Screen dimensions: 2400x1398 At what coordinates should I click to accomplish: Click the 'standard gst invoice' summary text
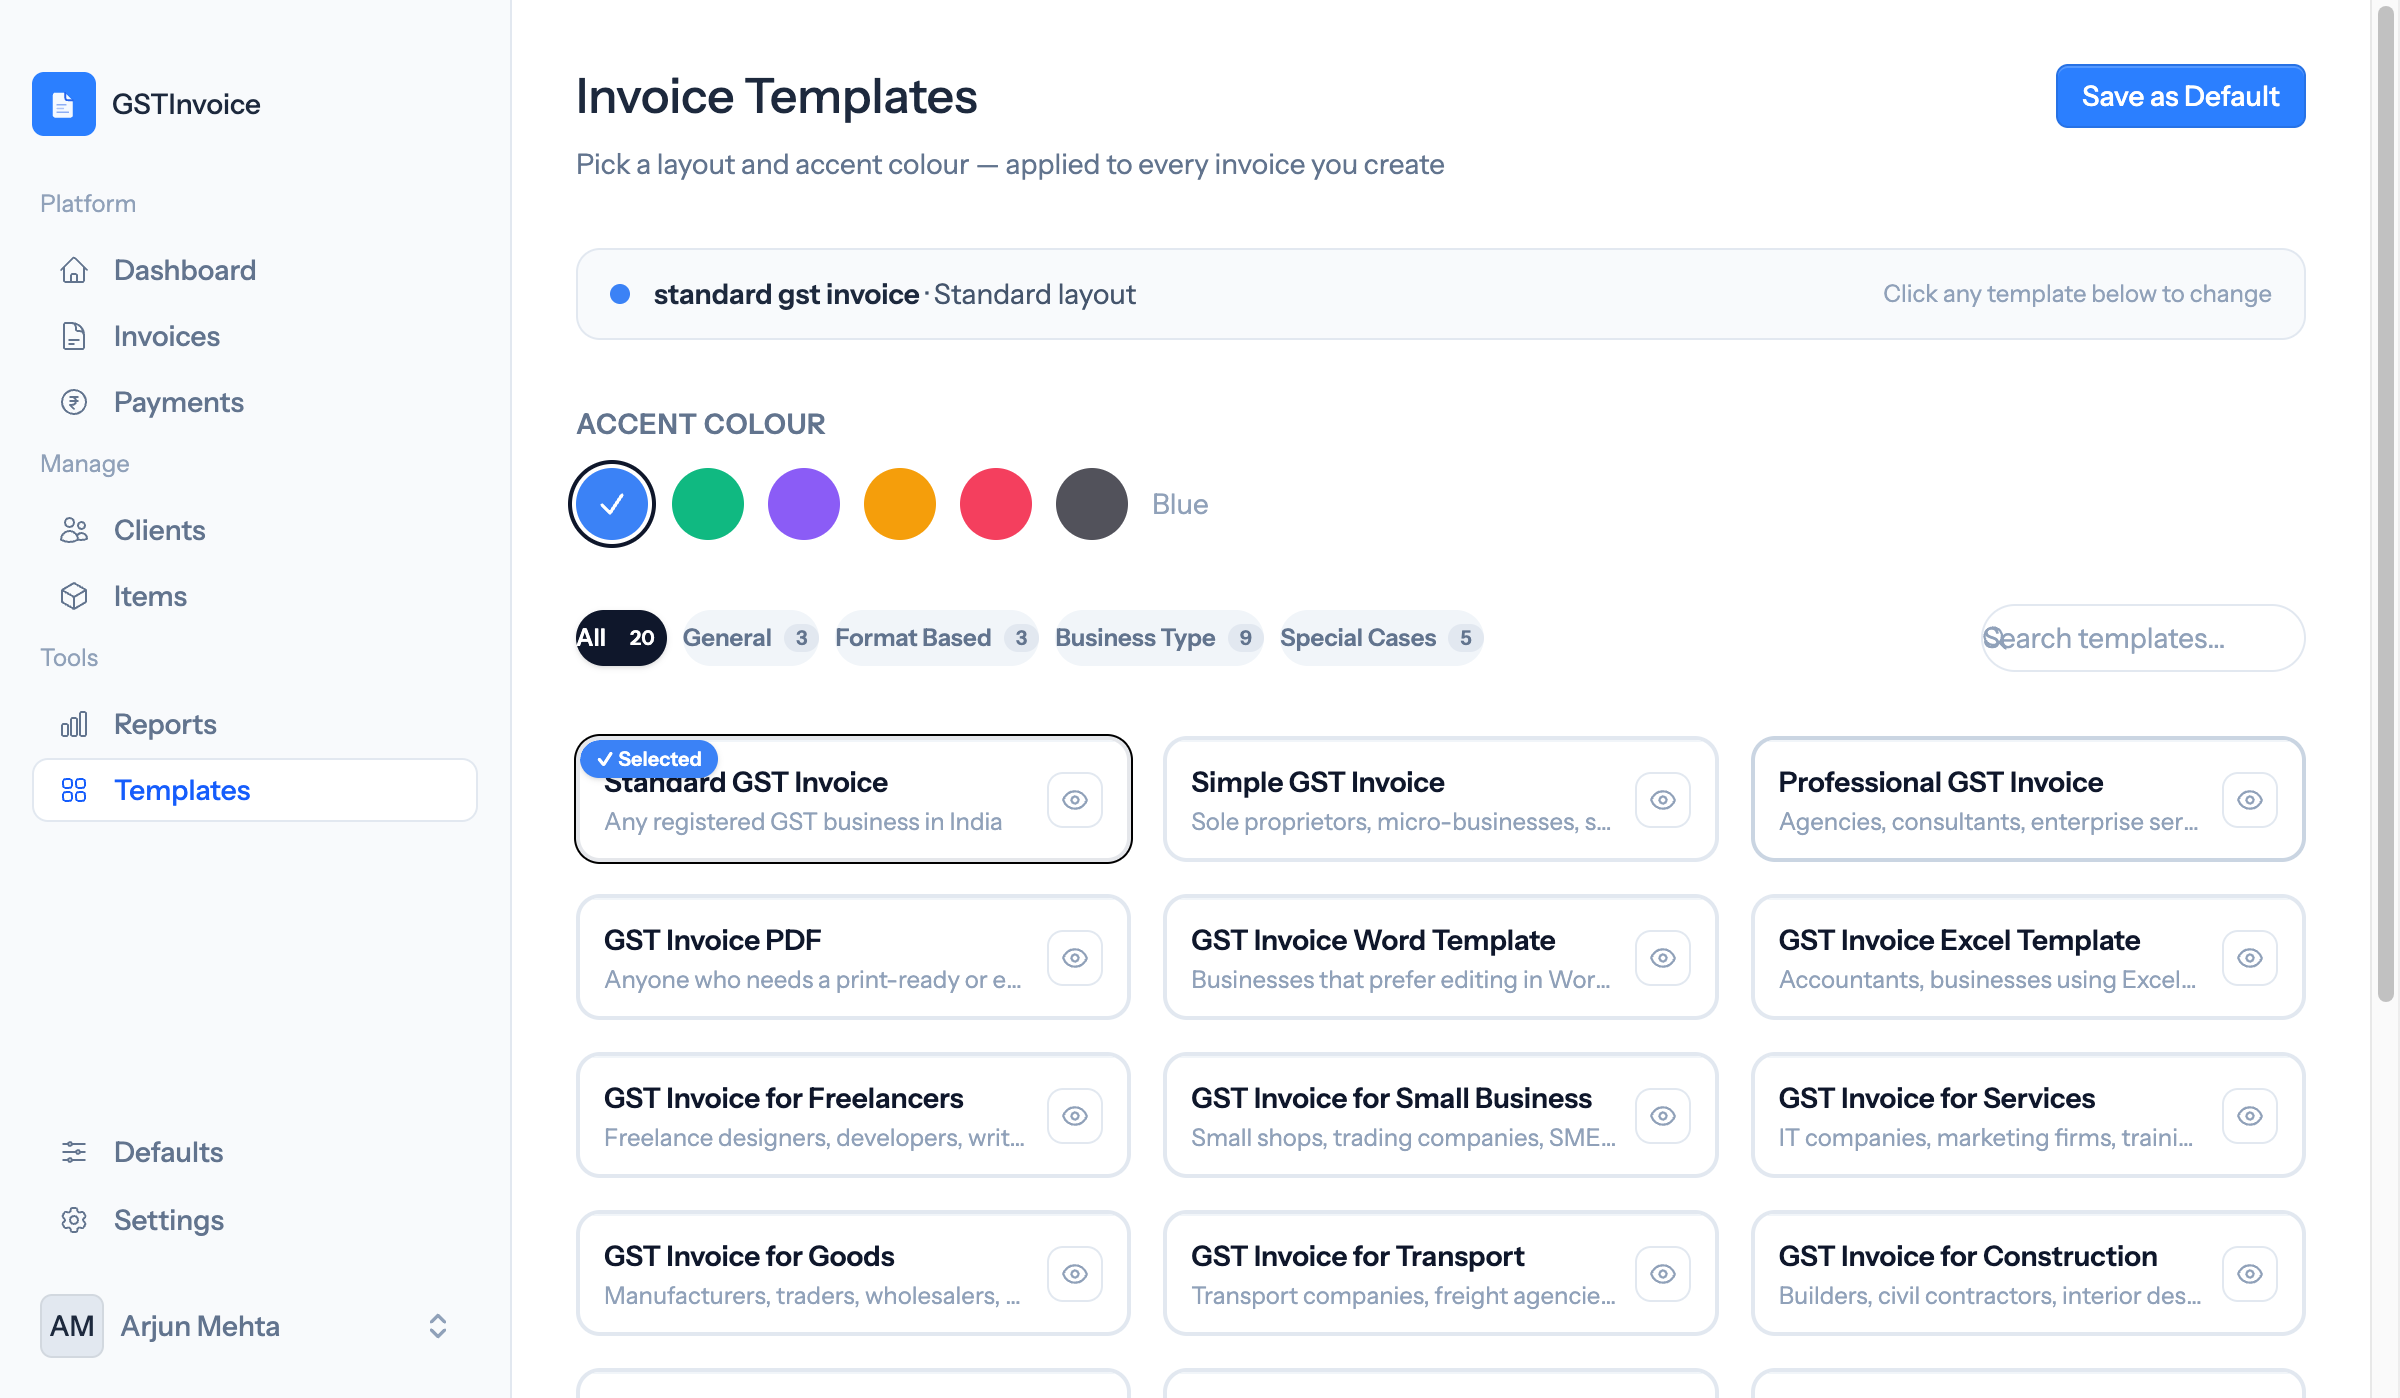coord(786,294)
